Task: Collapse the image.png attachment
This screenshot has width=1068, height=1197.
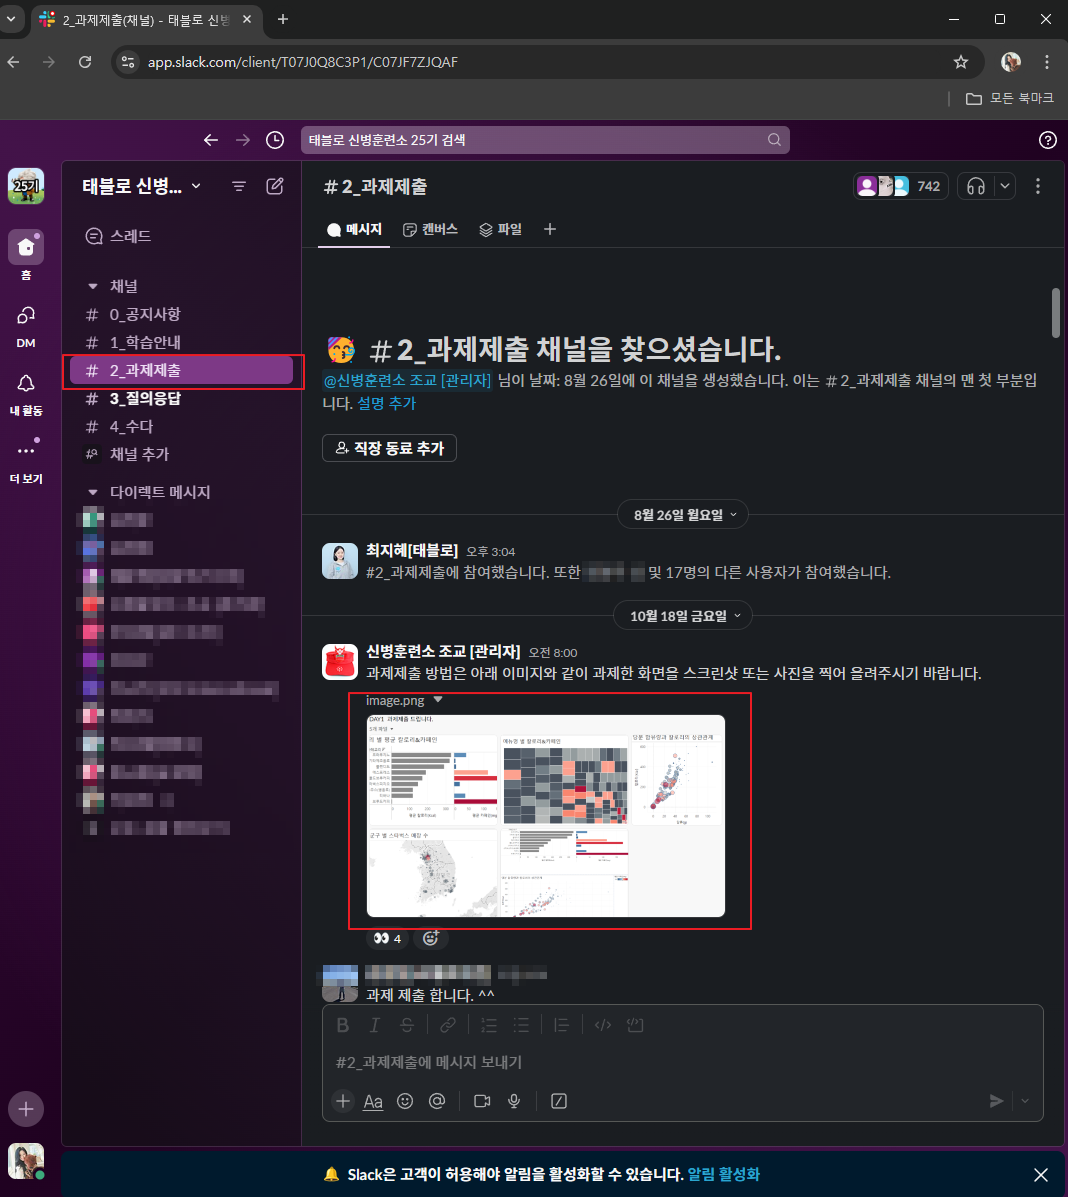Action: (x=438, y=699)
